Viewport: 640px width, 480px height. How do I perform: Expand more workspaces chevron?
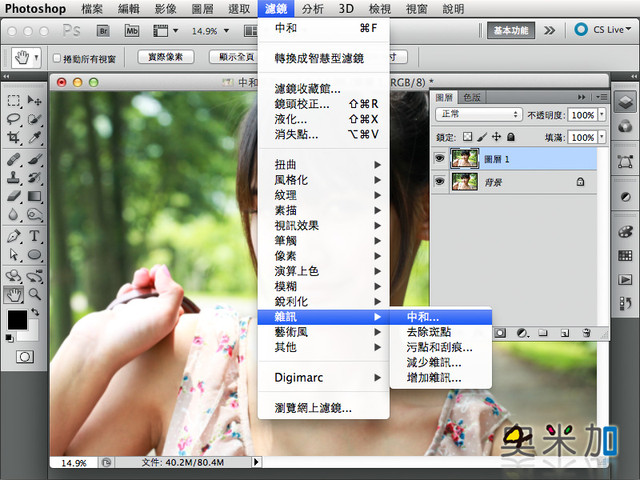tap(549, 31)
